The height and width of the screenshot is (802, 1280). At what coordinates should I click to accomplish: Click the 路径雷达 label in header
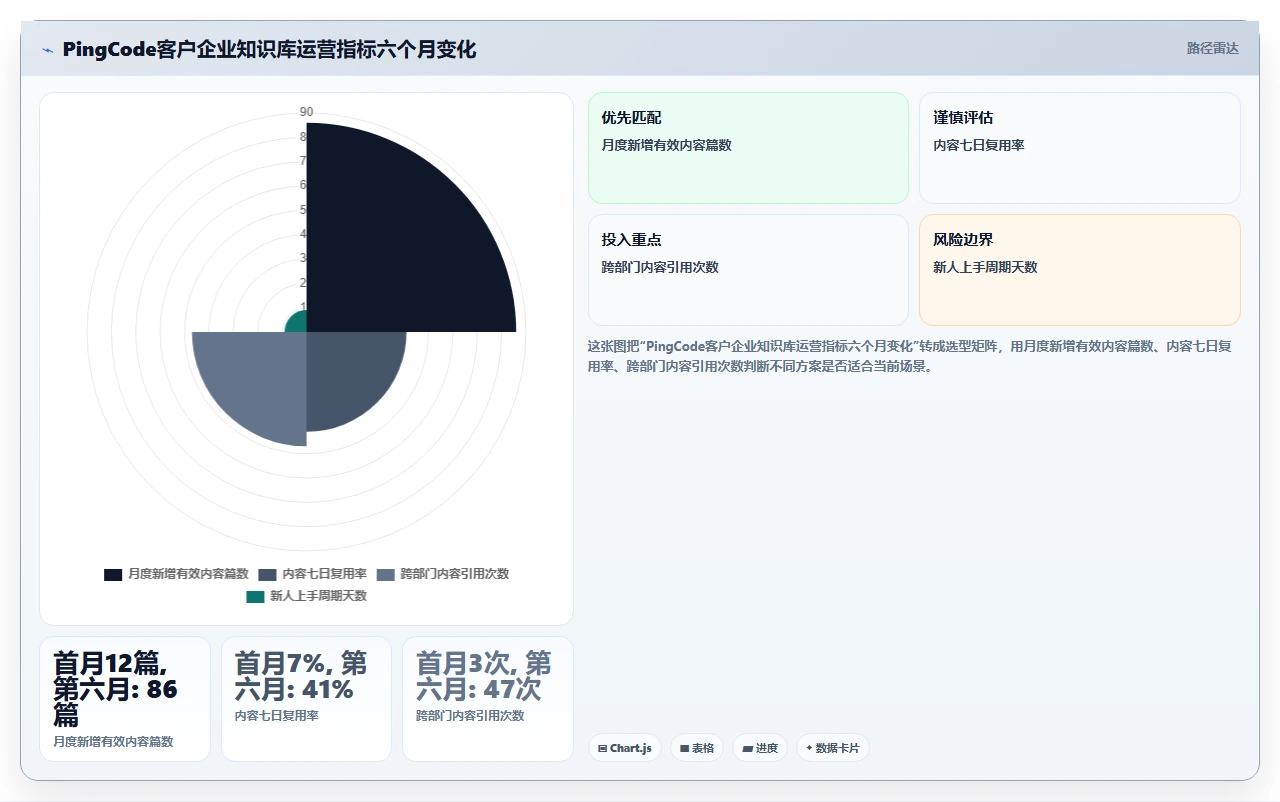click(x=1212, y=48)
